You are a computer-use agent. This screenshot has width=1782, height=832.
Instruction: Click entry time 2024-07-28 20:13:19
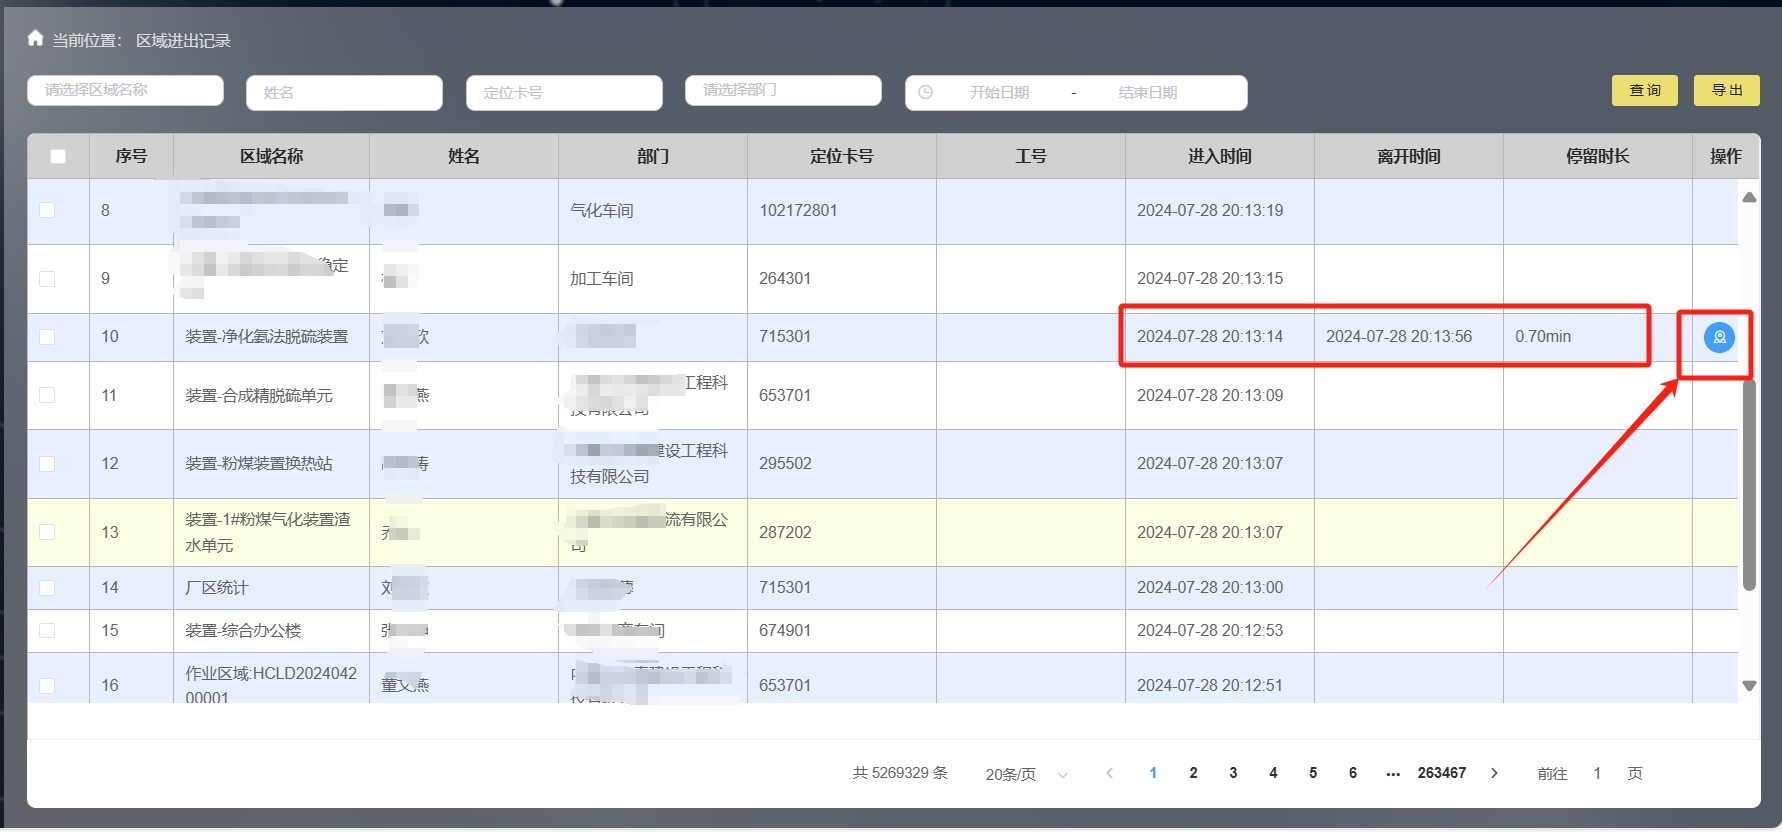(x=1210, y=210)
